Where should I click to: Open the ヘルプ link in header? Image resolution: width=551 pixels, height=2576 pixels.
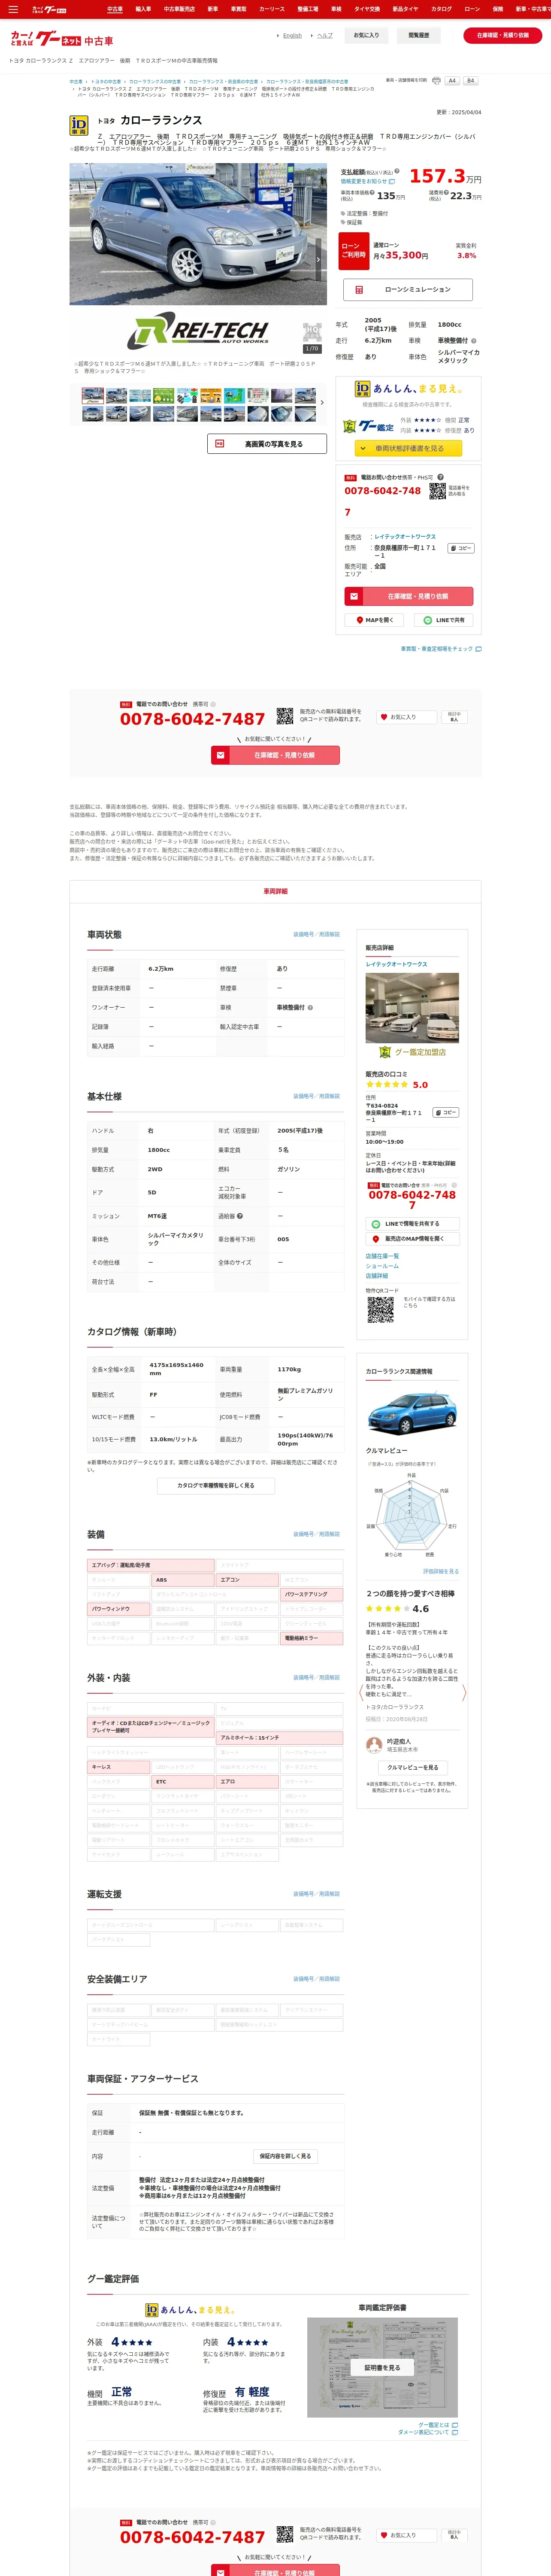(325, 35)
